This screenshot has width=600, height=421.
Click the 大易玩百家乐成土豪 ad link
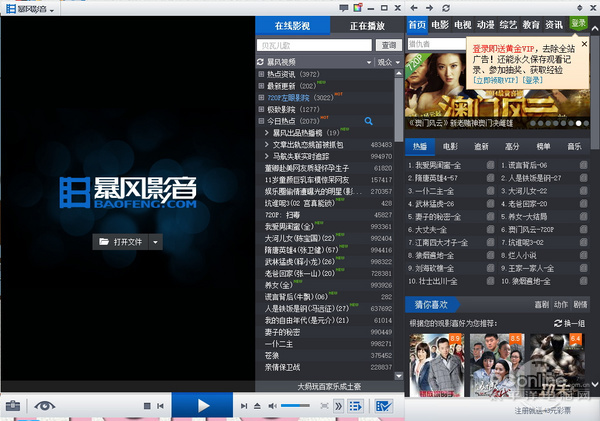point(329,387)
